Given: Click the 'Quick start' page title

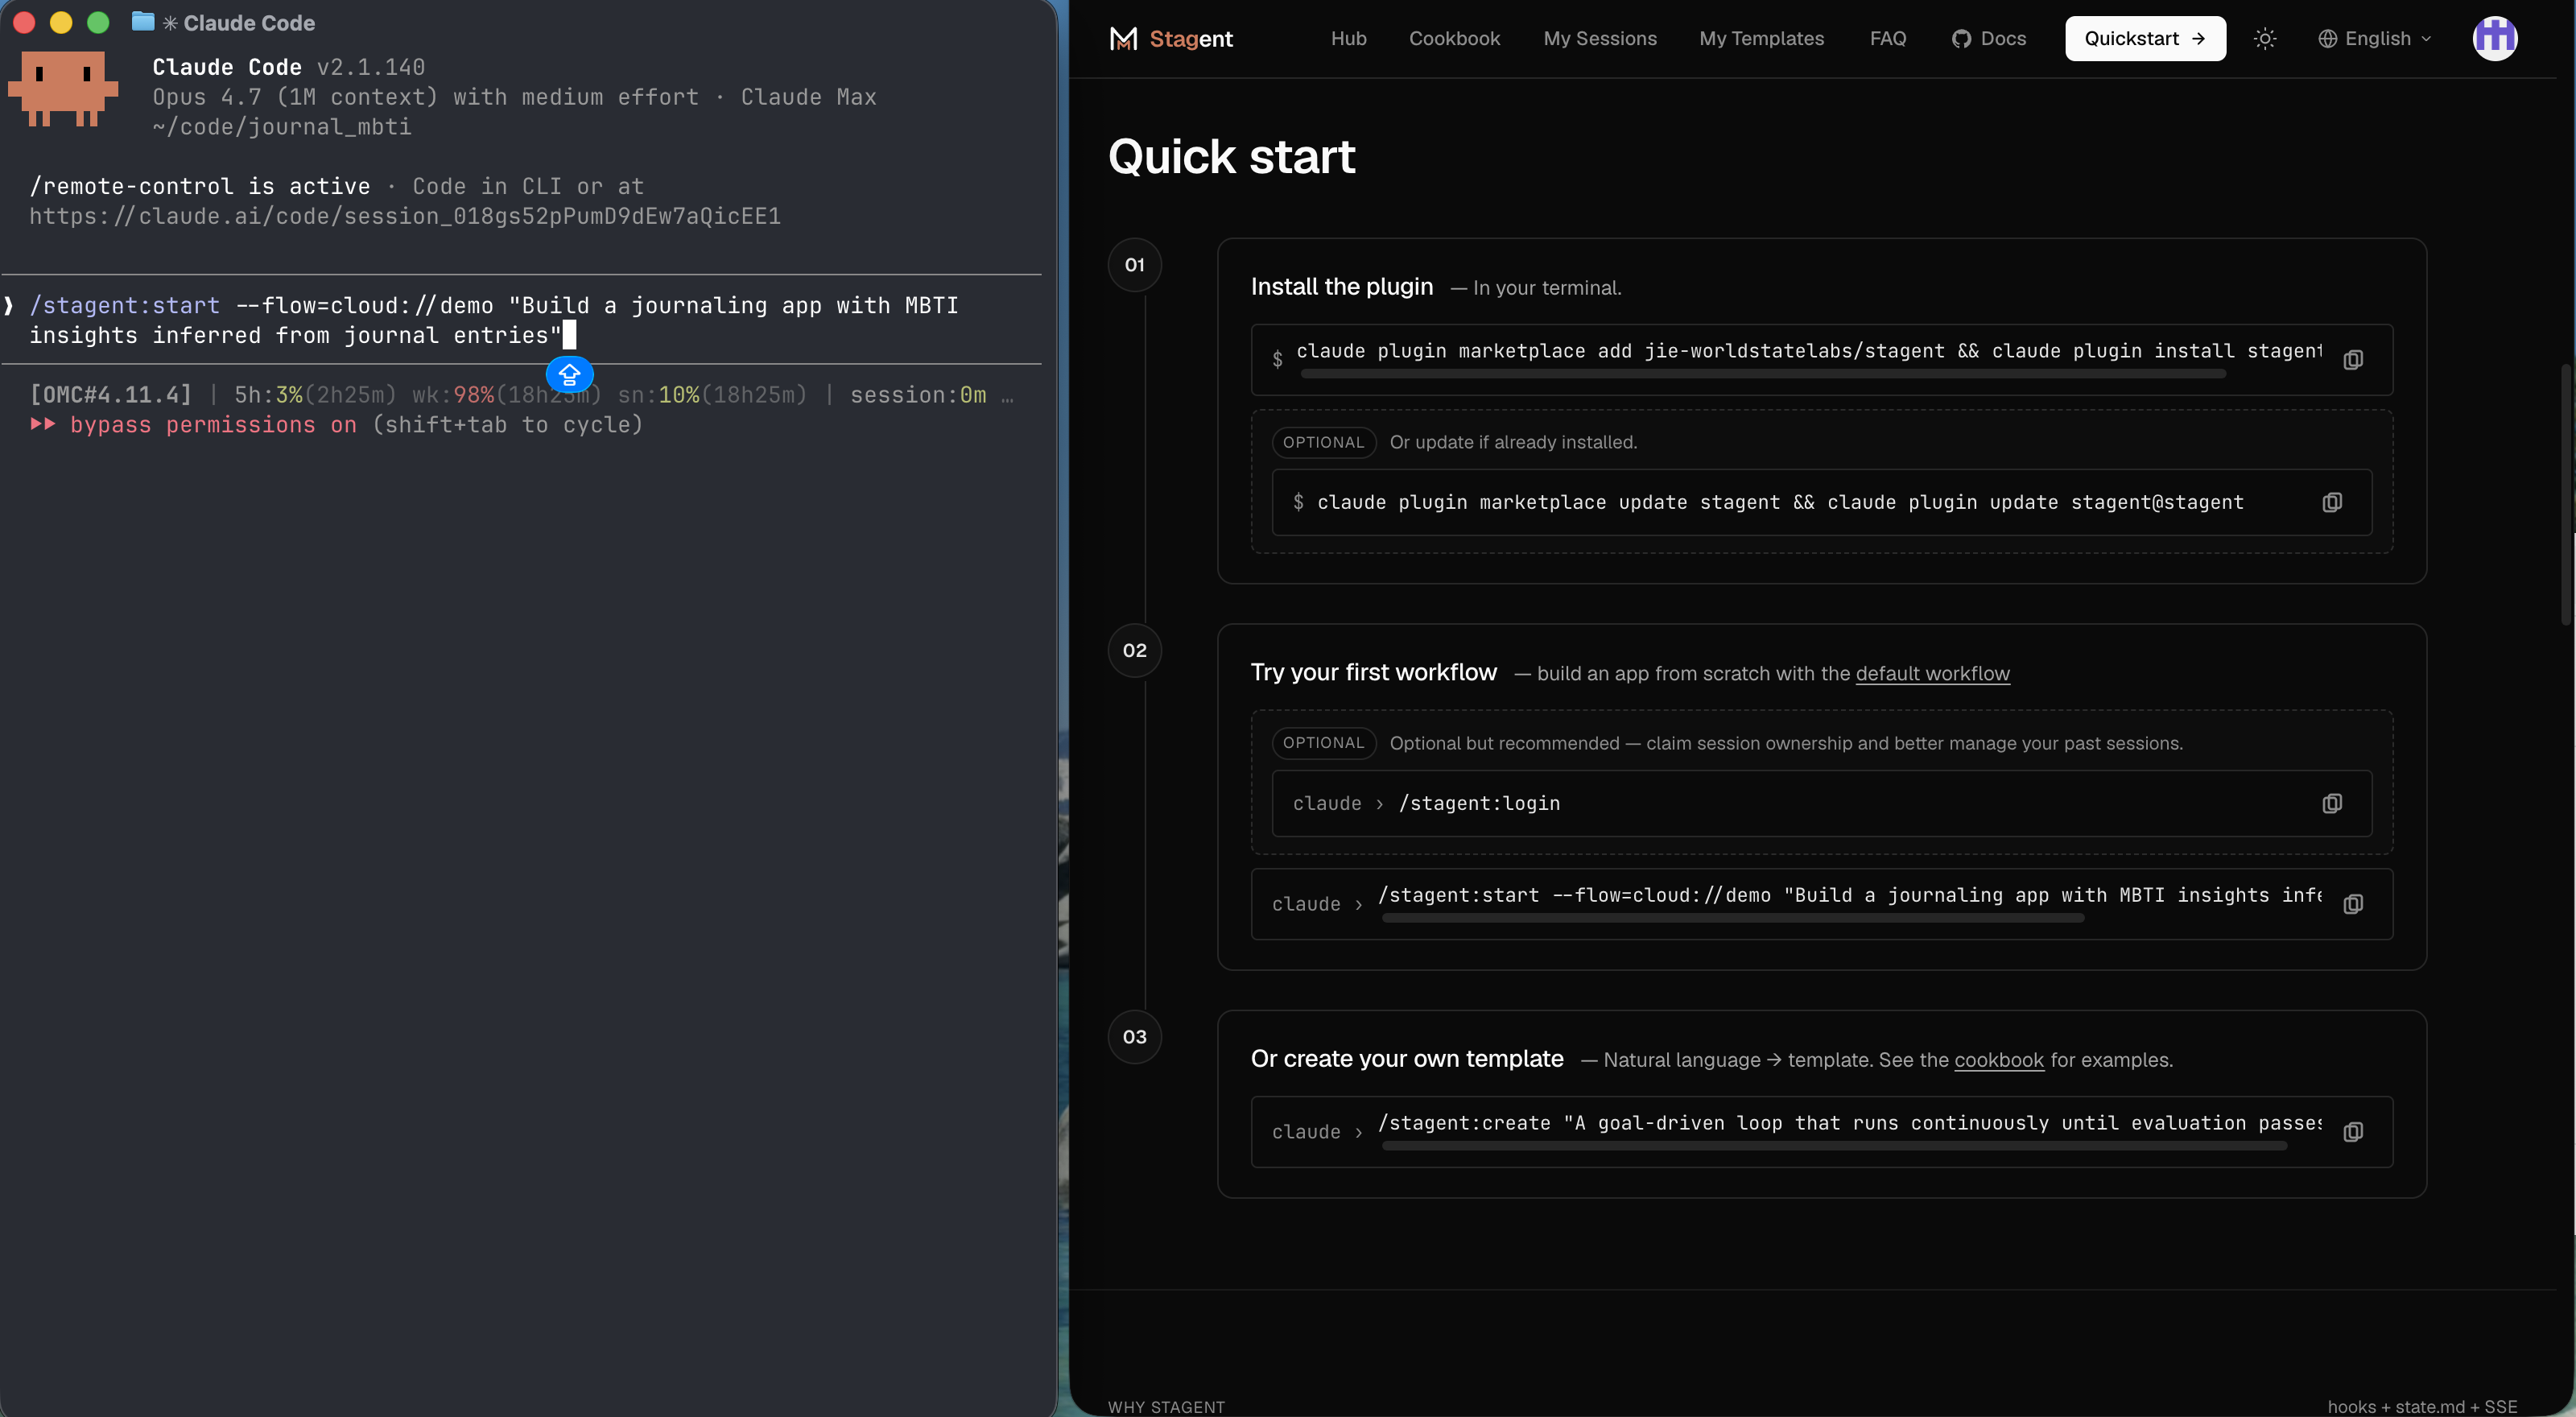Looking at the screenshot, I should 1231,157.
